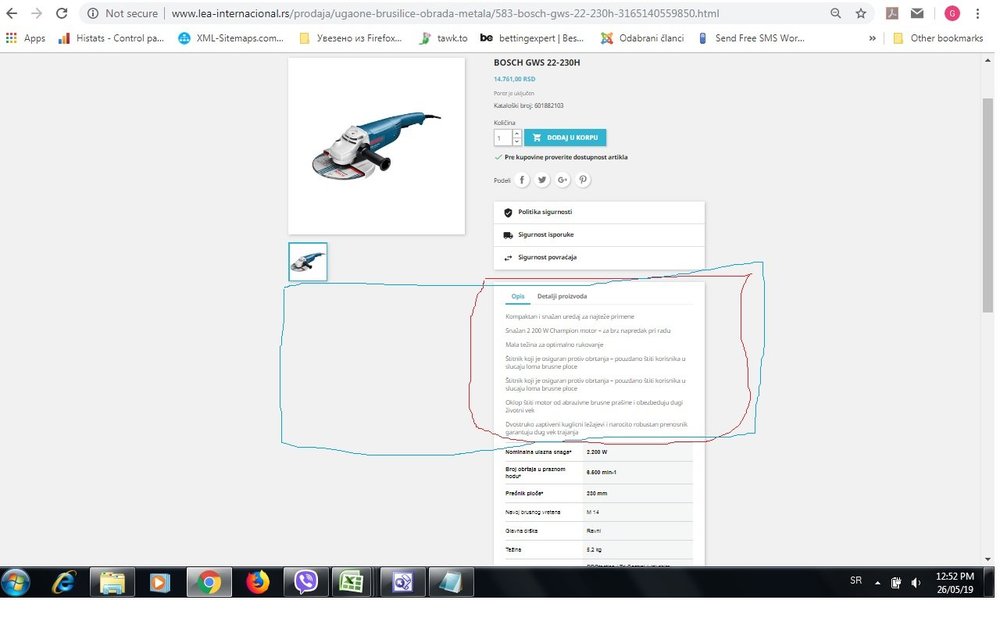
Task: Open the volume speaker tray icon
Action: pos(916,583)
